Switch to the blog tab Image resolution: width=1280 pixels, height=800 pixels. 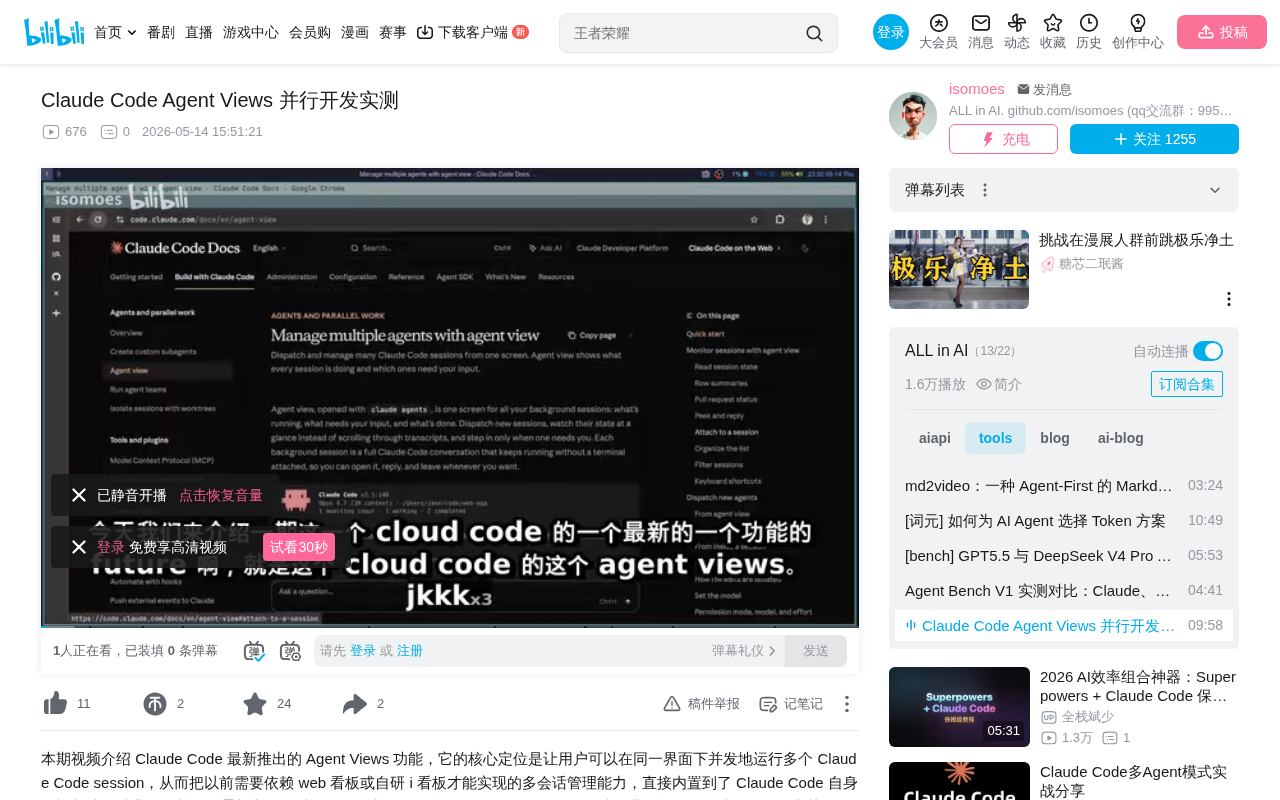[x=1055, y=438]
